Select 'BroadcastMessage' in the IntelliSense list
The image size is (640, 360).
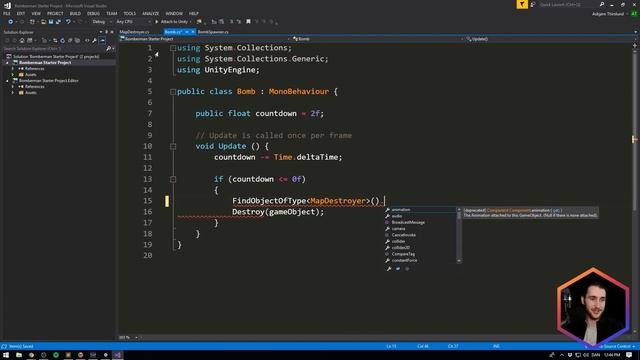tap(420, 222)
